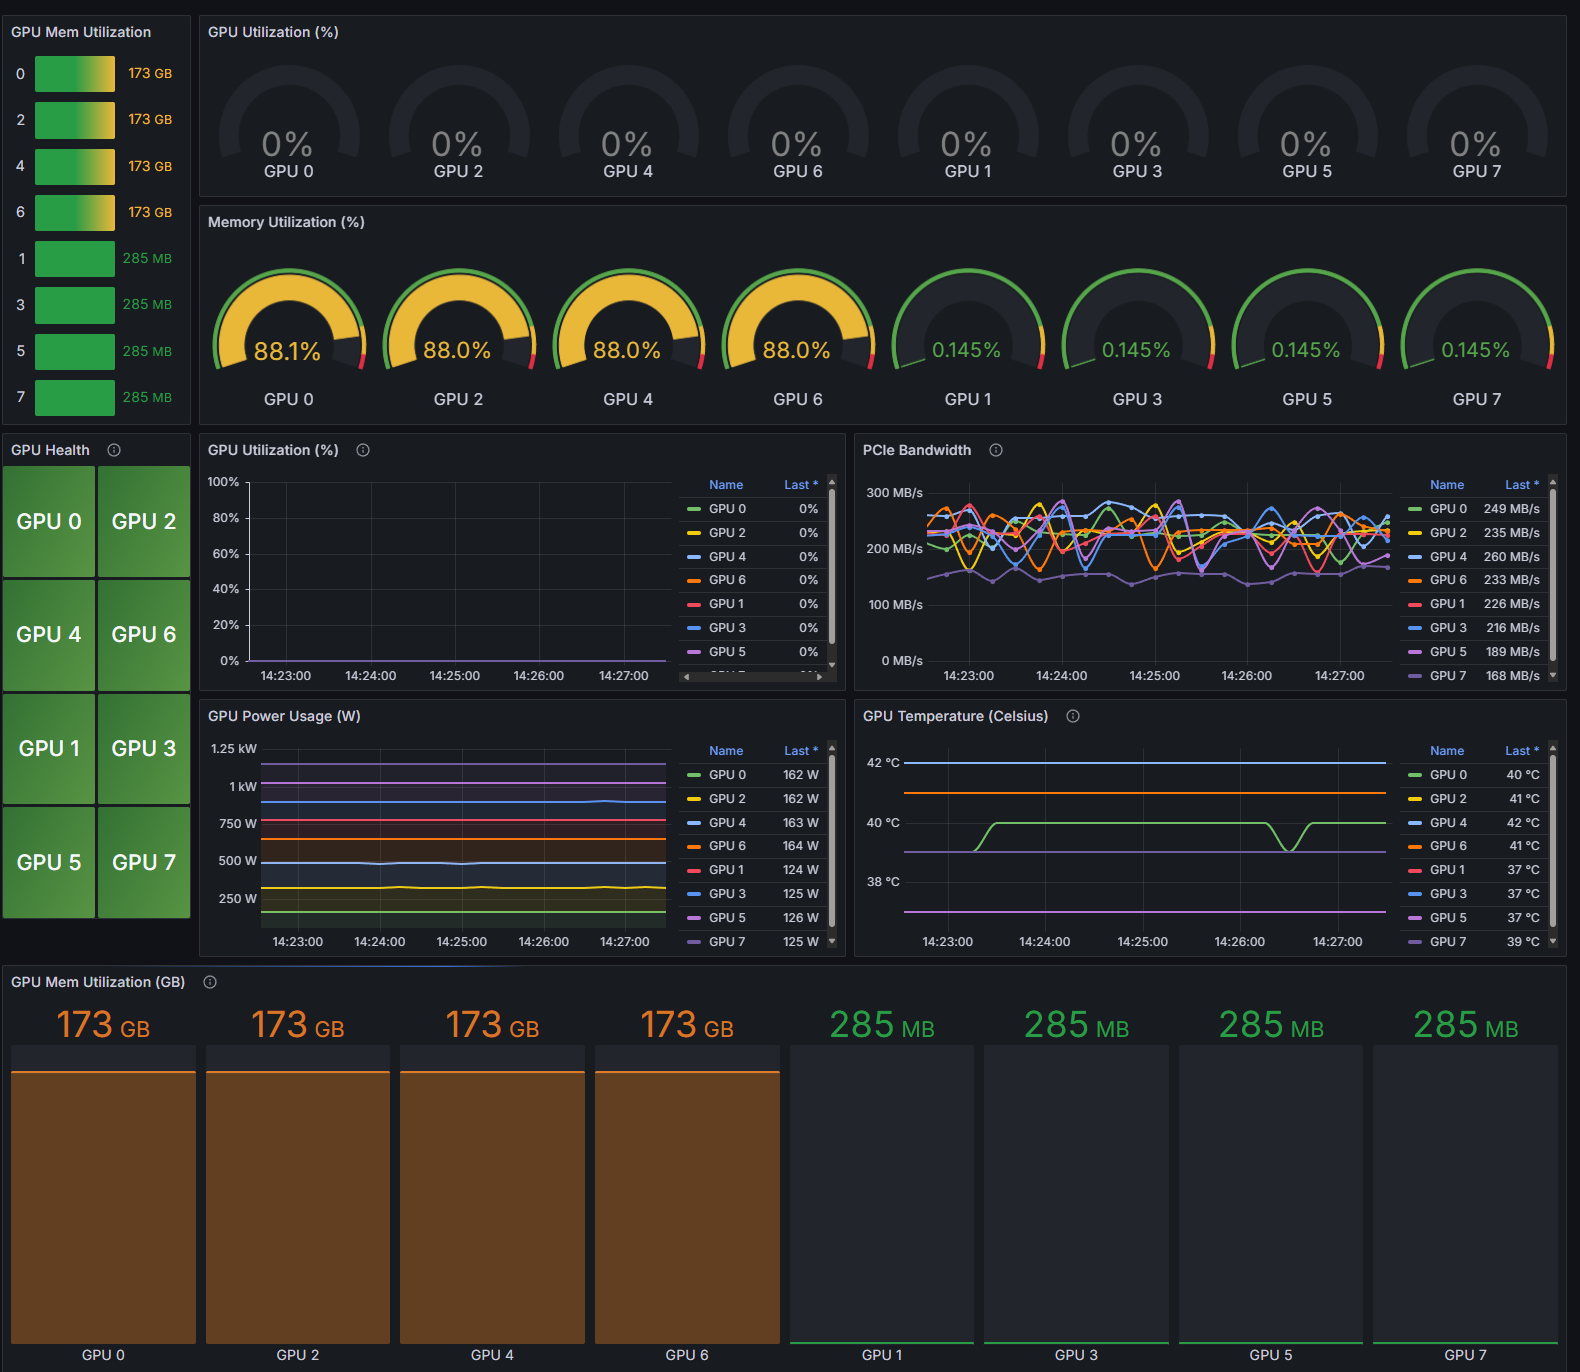Image resolution: width=1580 pixels, height=1372 pixels.
Task: Click down arrow of PCIe Bandwidth legend scrollbar
Action: (x=1553, y=675)
